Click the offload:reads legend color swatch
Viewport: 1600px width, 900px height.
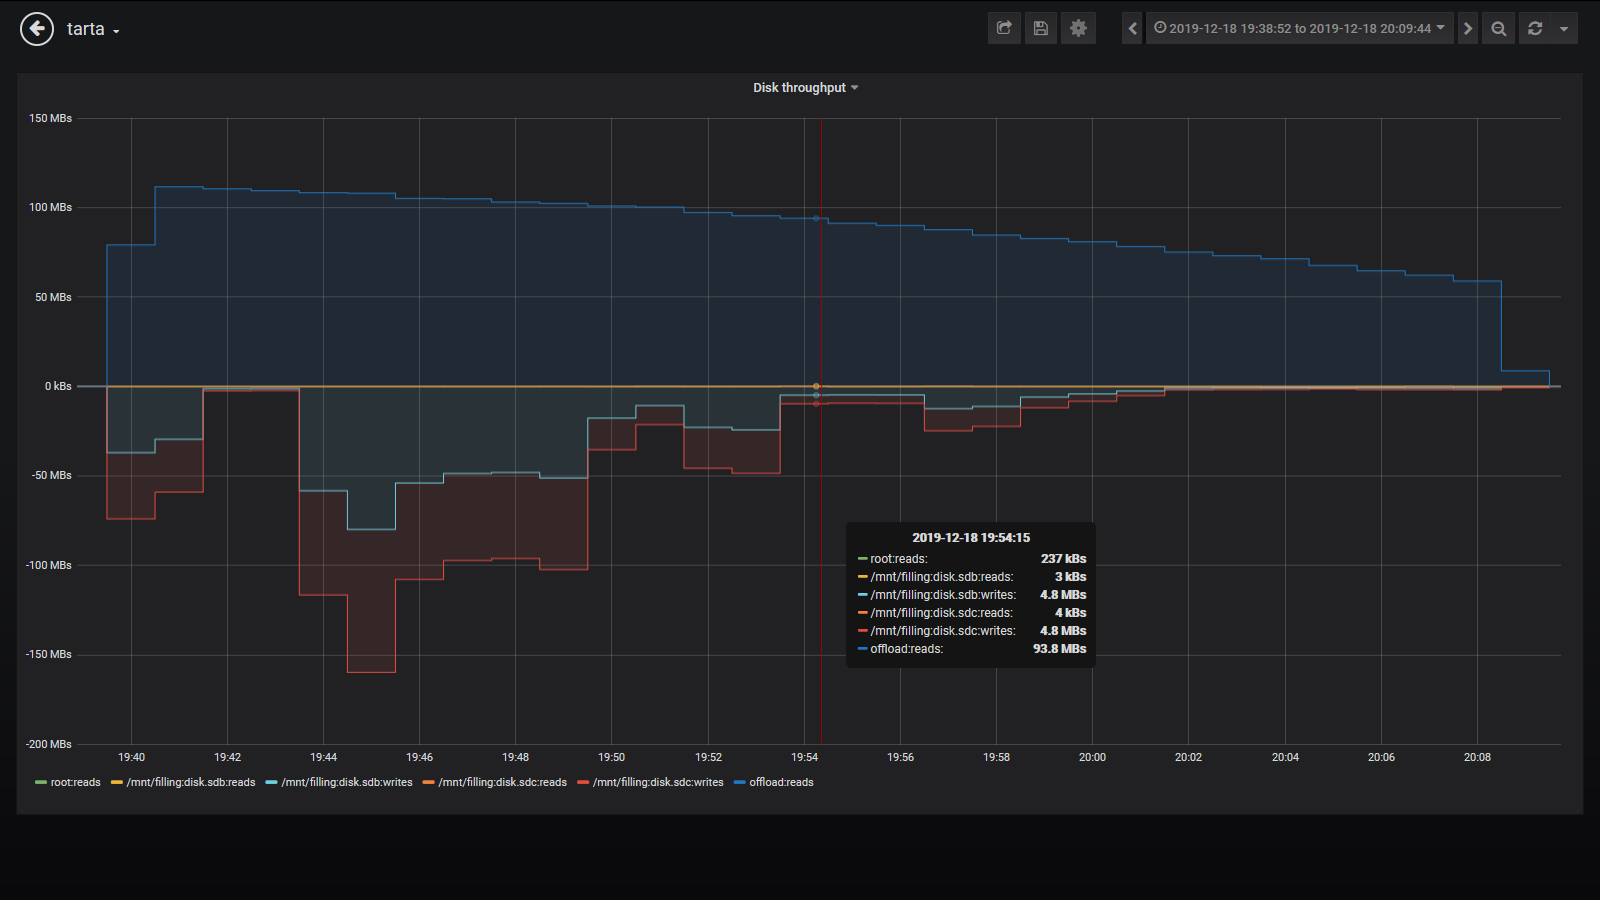(x=740, y=783)
